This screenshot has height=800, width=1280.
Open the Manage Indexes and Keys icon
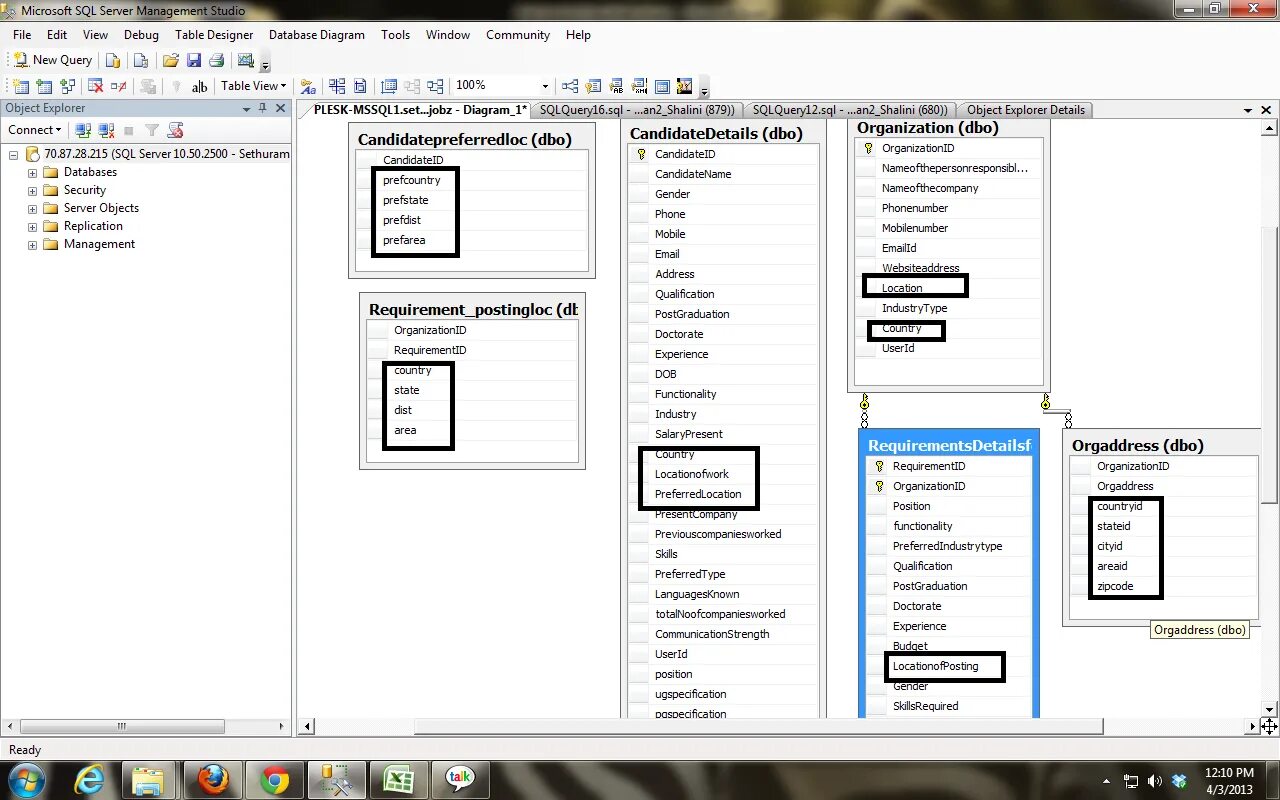(x=593, y=86)
